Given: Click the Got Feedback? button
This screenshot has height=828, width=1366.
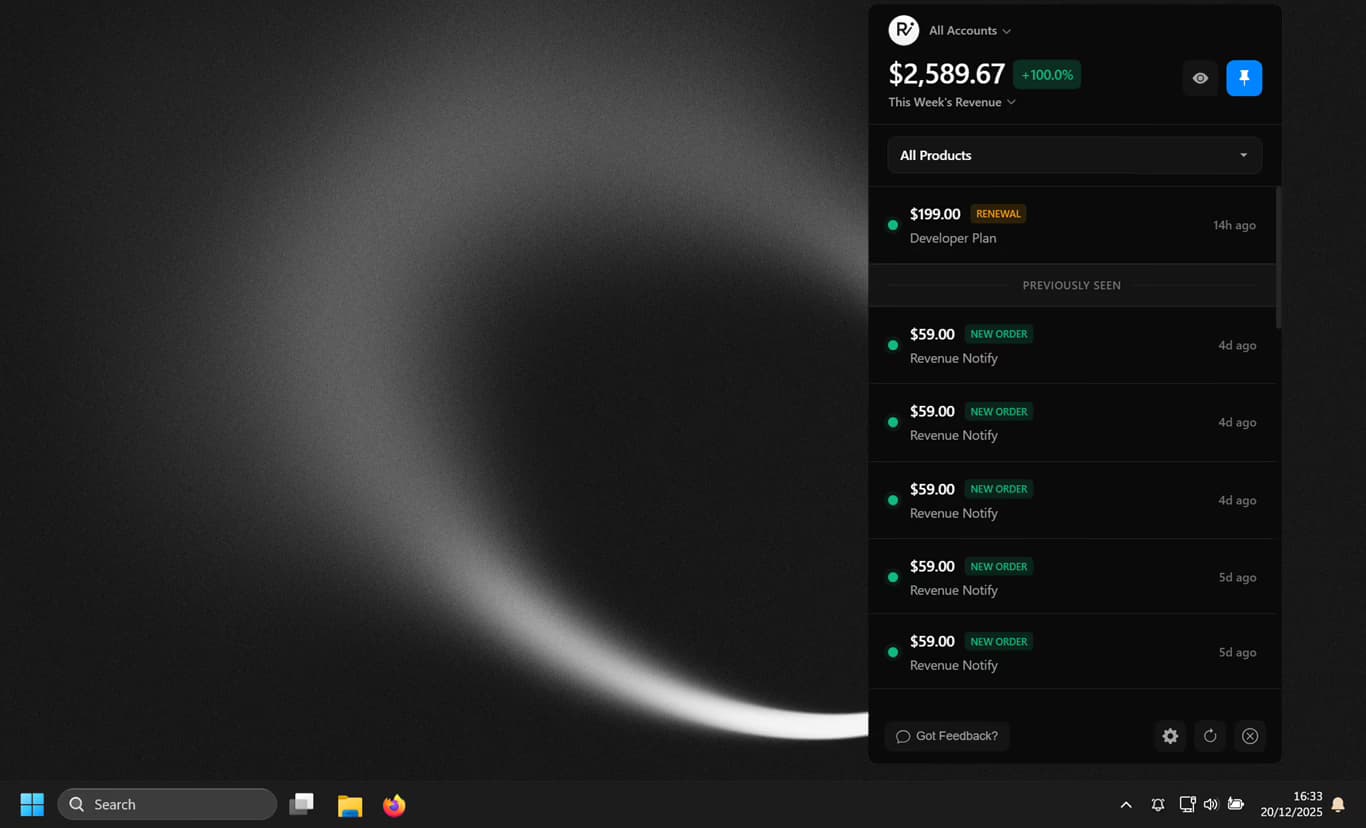Looking at the screenshot, I should tap(946, 736).
